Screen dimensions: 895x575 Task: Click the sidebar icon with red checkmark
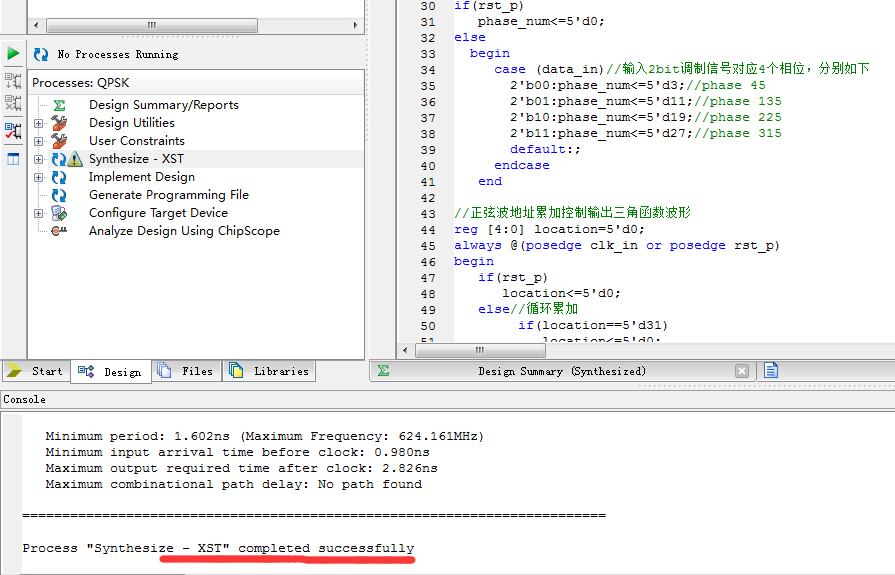(13, 131)
